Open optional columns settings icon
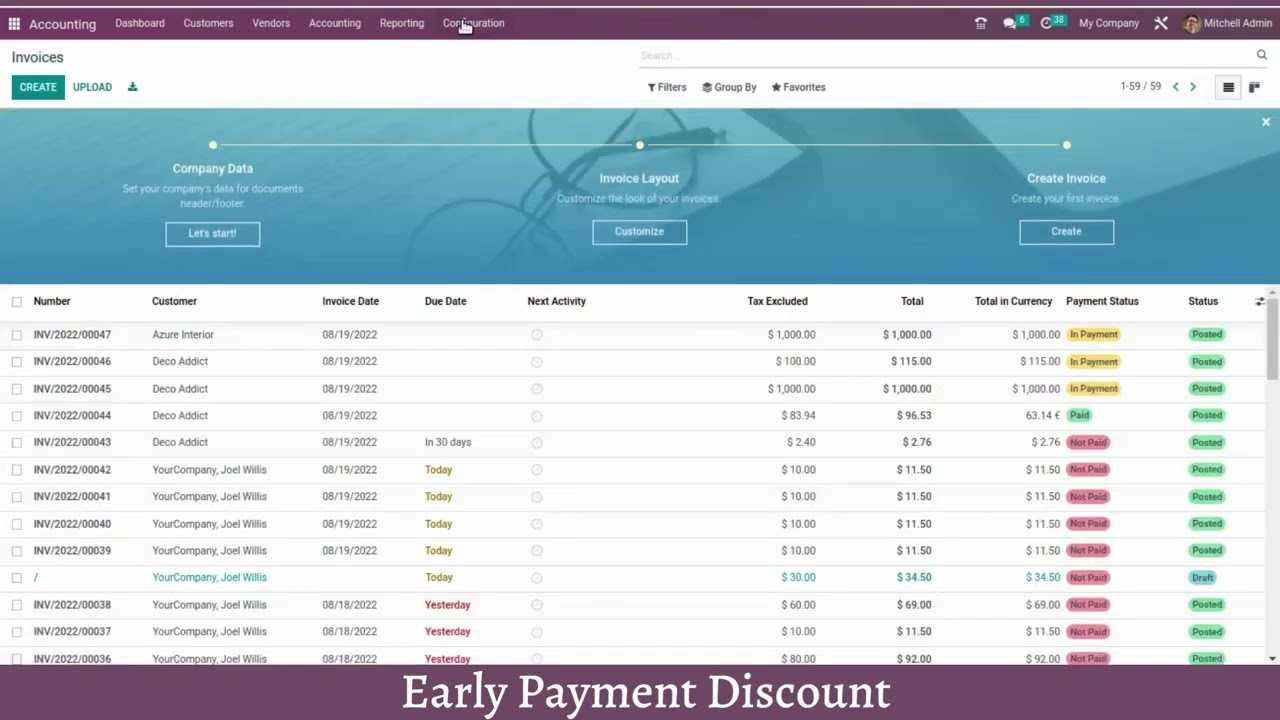 [x=1260, y=301]
